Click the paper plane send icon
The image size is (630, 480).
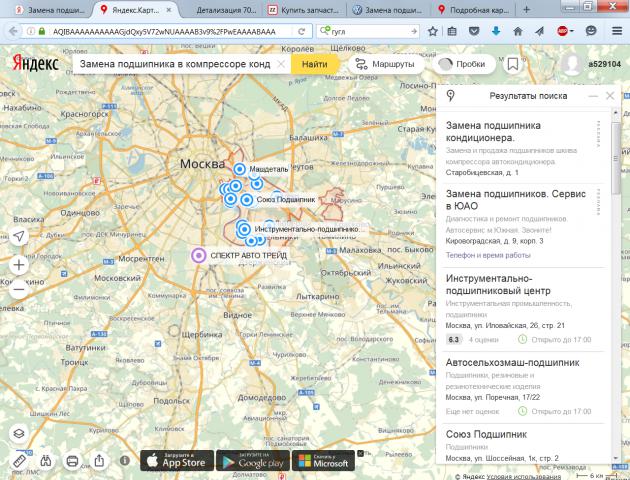540,31
